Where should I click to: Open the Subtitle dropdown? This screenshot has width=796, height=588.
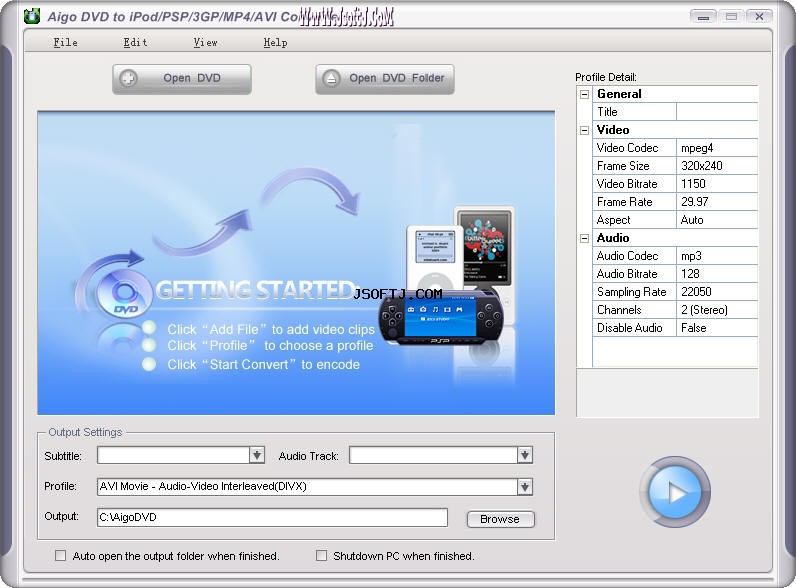[x=257, y=455]
